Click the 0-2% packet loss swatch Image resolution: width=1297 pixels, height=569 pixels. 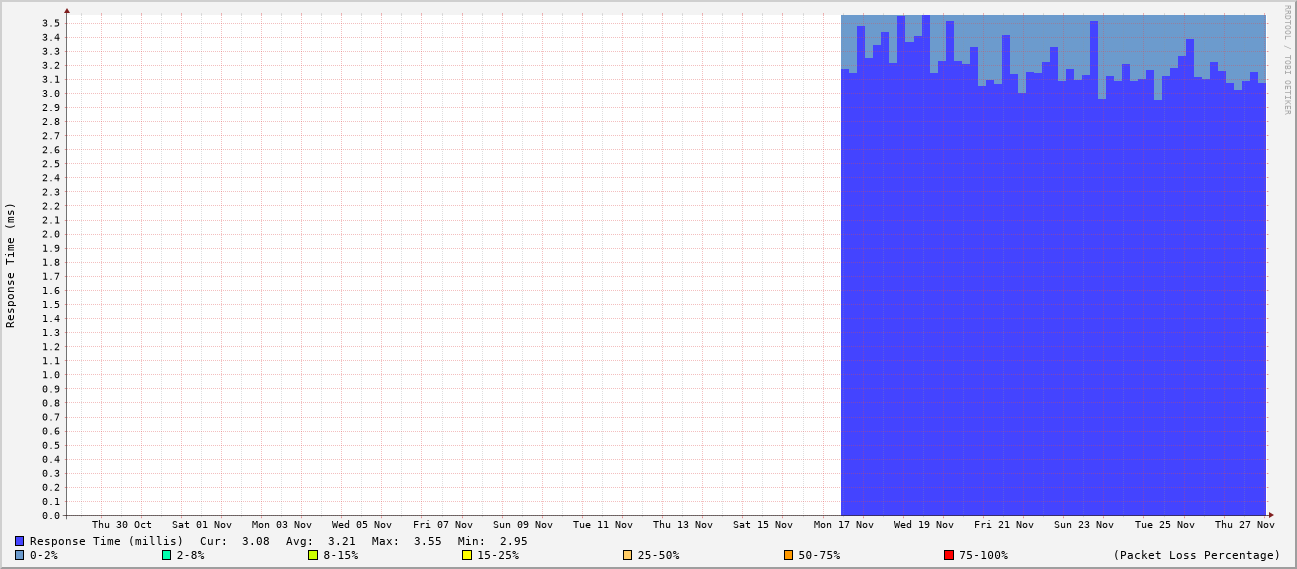(19, 555)
